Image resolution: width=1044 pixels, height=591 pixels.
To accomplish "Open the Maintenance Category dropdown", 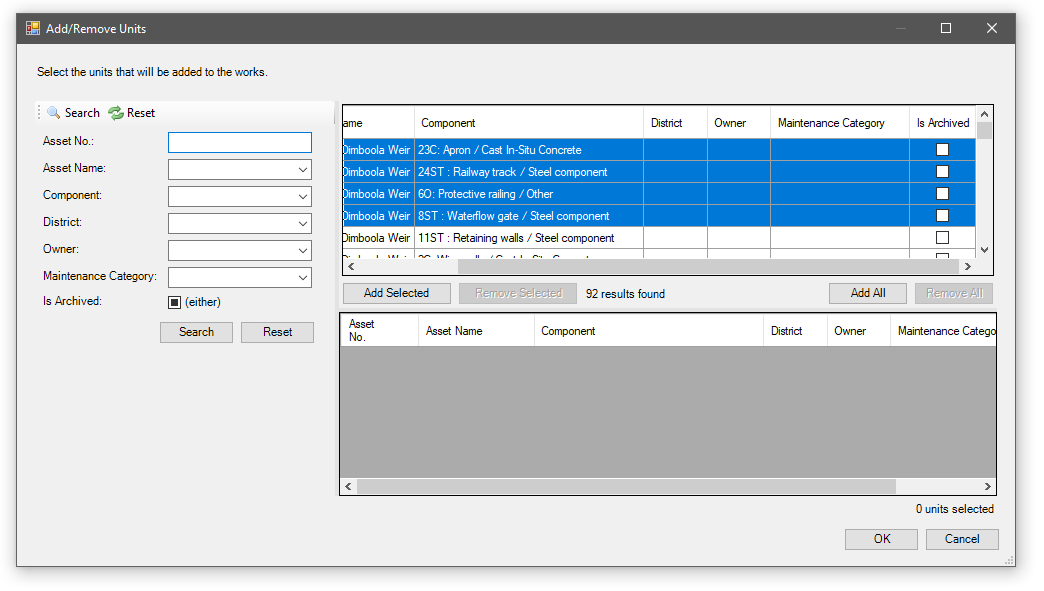I will [x=303, y=278].
